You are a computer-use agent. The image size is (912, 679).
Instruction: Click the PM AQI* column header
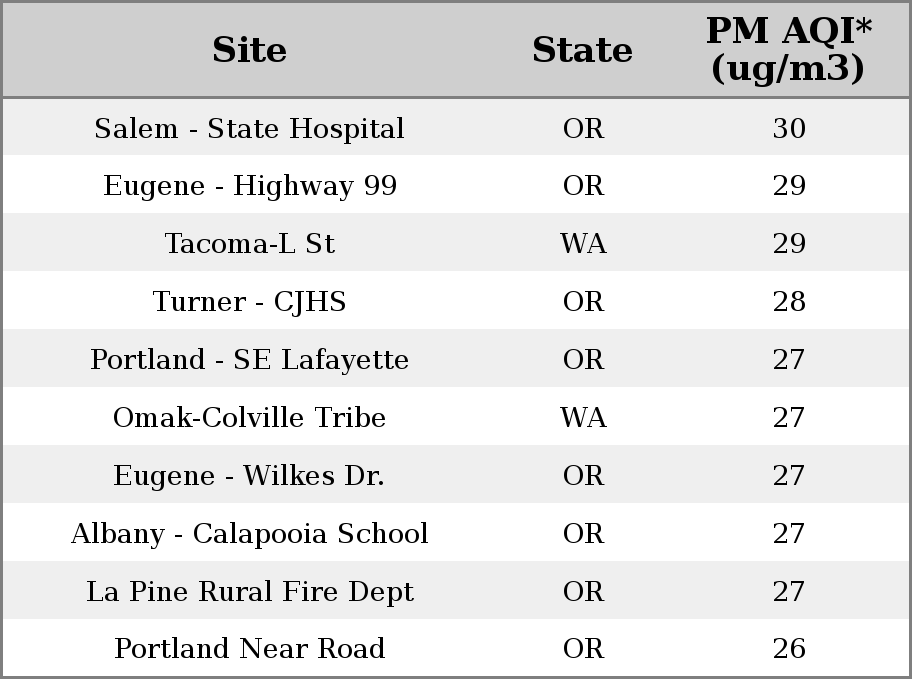789,49
